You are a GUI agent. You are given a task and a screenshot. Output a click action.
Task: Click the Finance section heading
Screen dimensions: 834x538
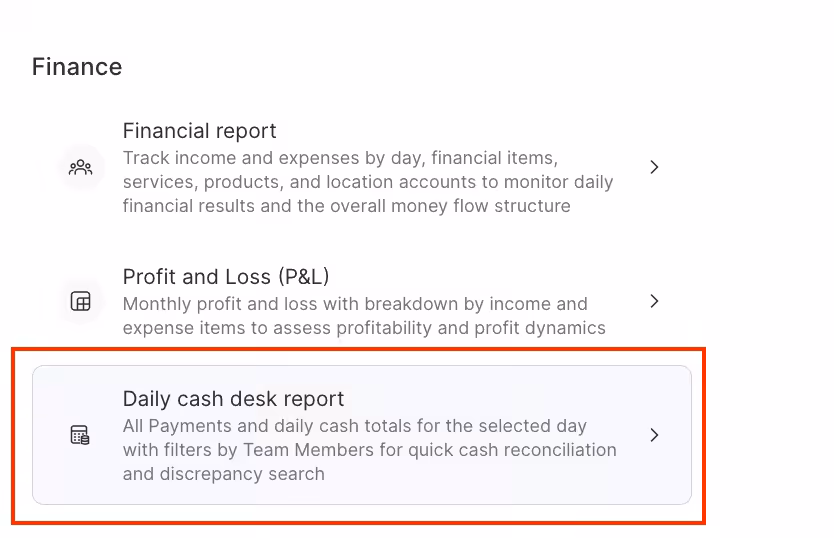click(x=77, y=67)
